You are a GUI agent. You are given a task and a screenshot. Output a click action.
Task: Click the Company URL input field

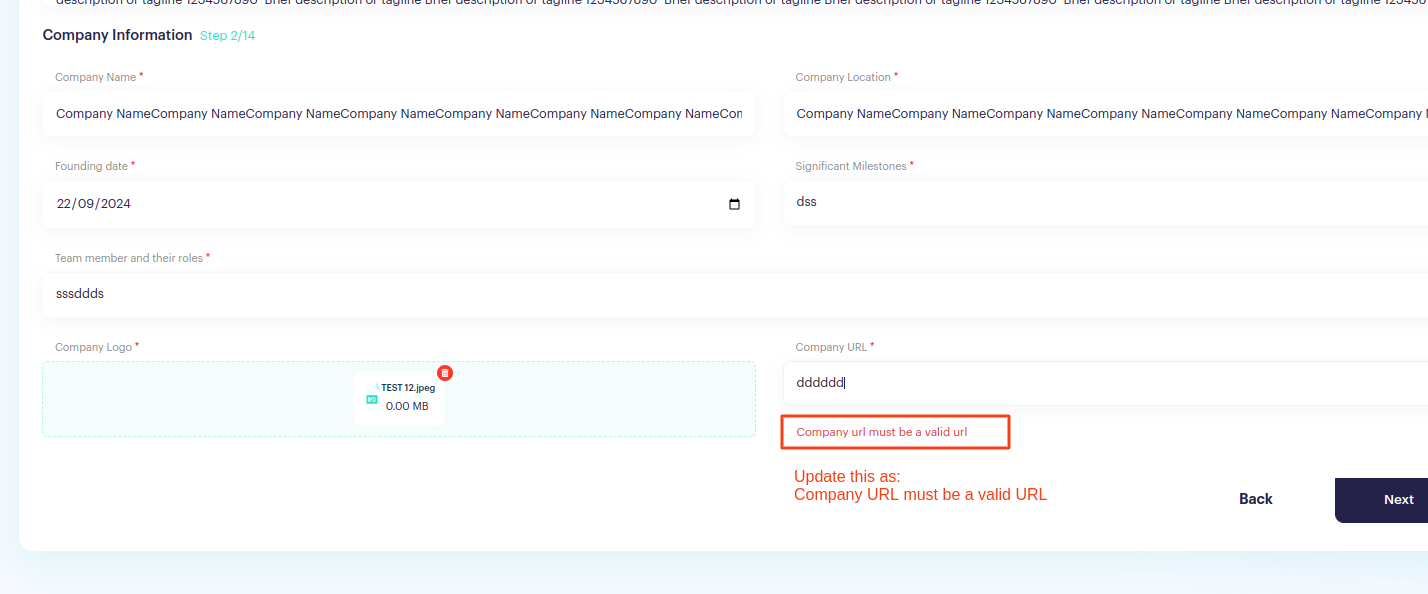[x=1105, y=383]
